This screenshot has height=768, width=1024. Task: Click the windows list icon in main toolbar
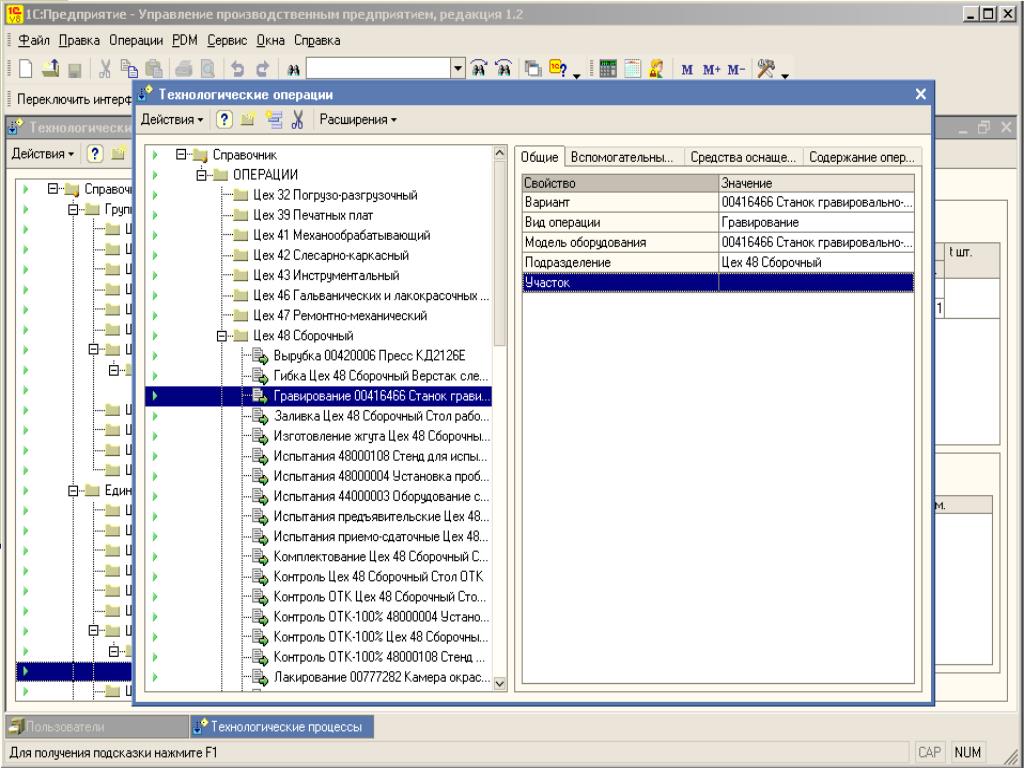coord(533,69)
